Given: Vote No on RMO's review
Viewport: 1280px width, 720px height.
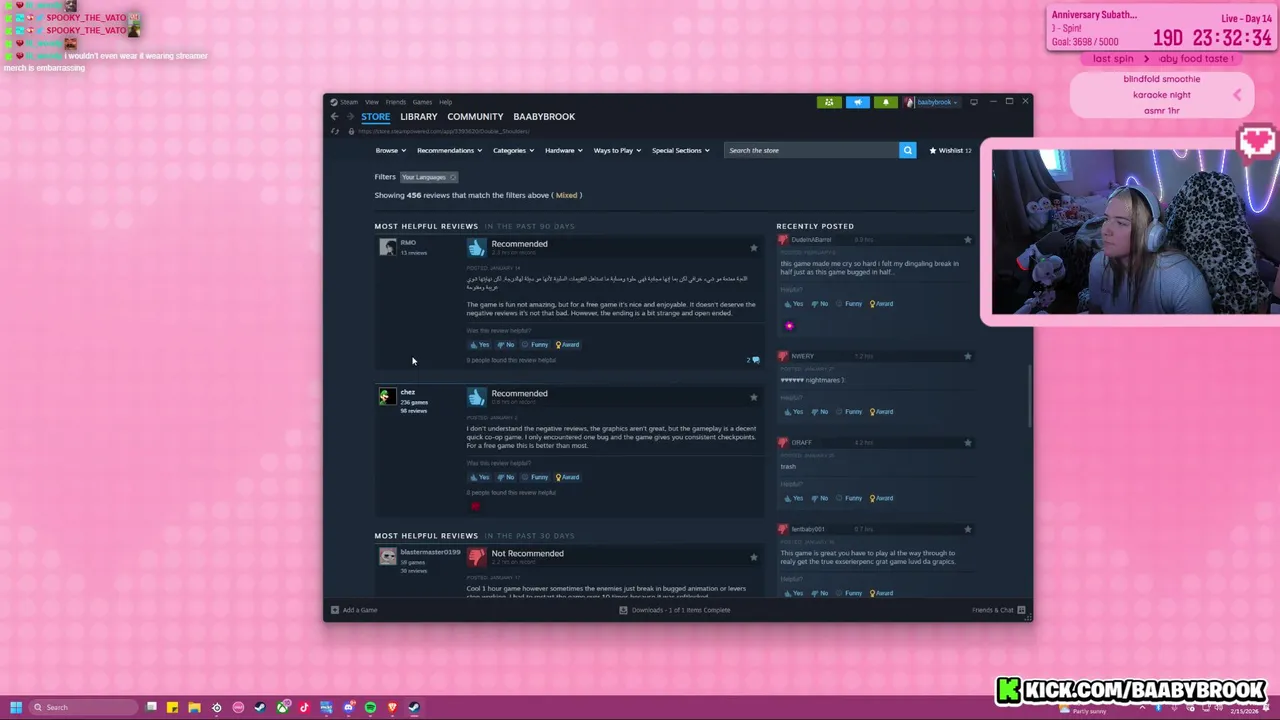Looking at the screenshot, I should click(506, 345).
